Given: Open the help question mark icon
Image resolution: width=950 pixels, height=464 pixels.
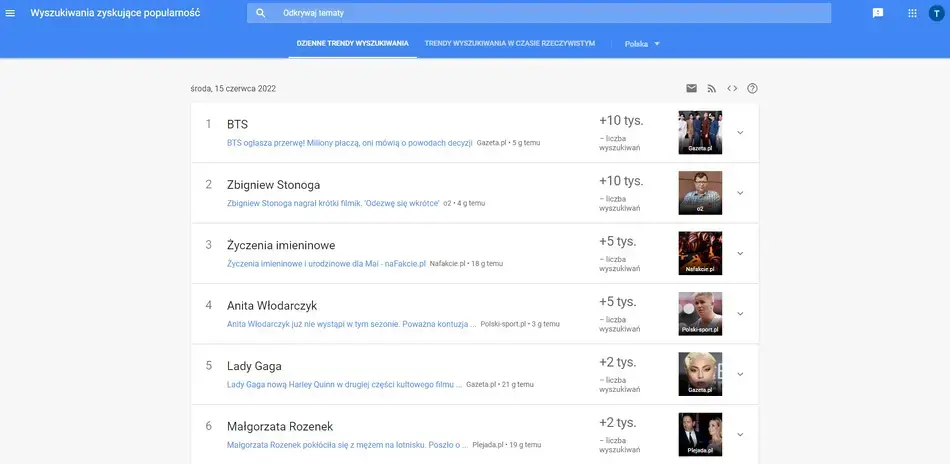Looking at the screenshot, I should 753,88.
